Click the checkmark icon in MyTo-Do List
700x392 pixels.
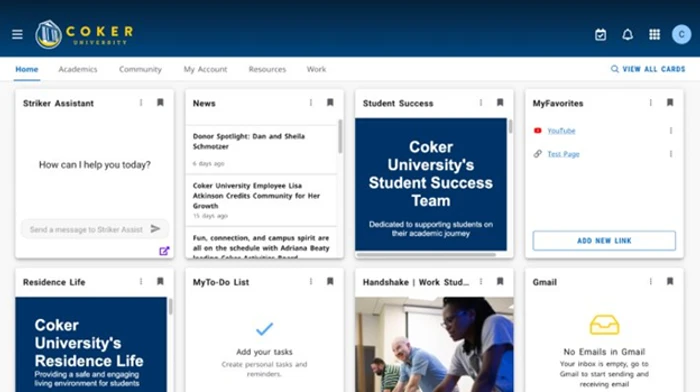pos(264,329)
